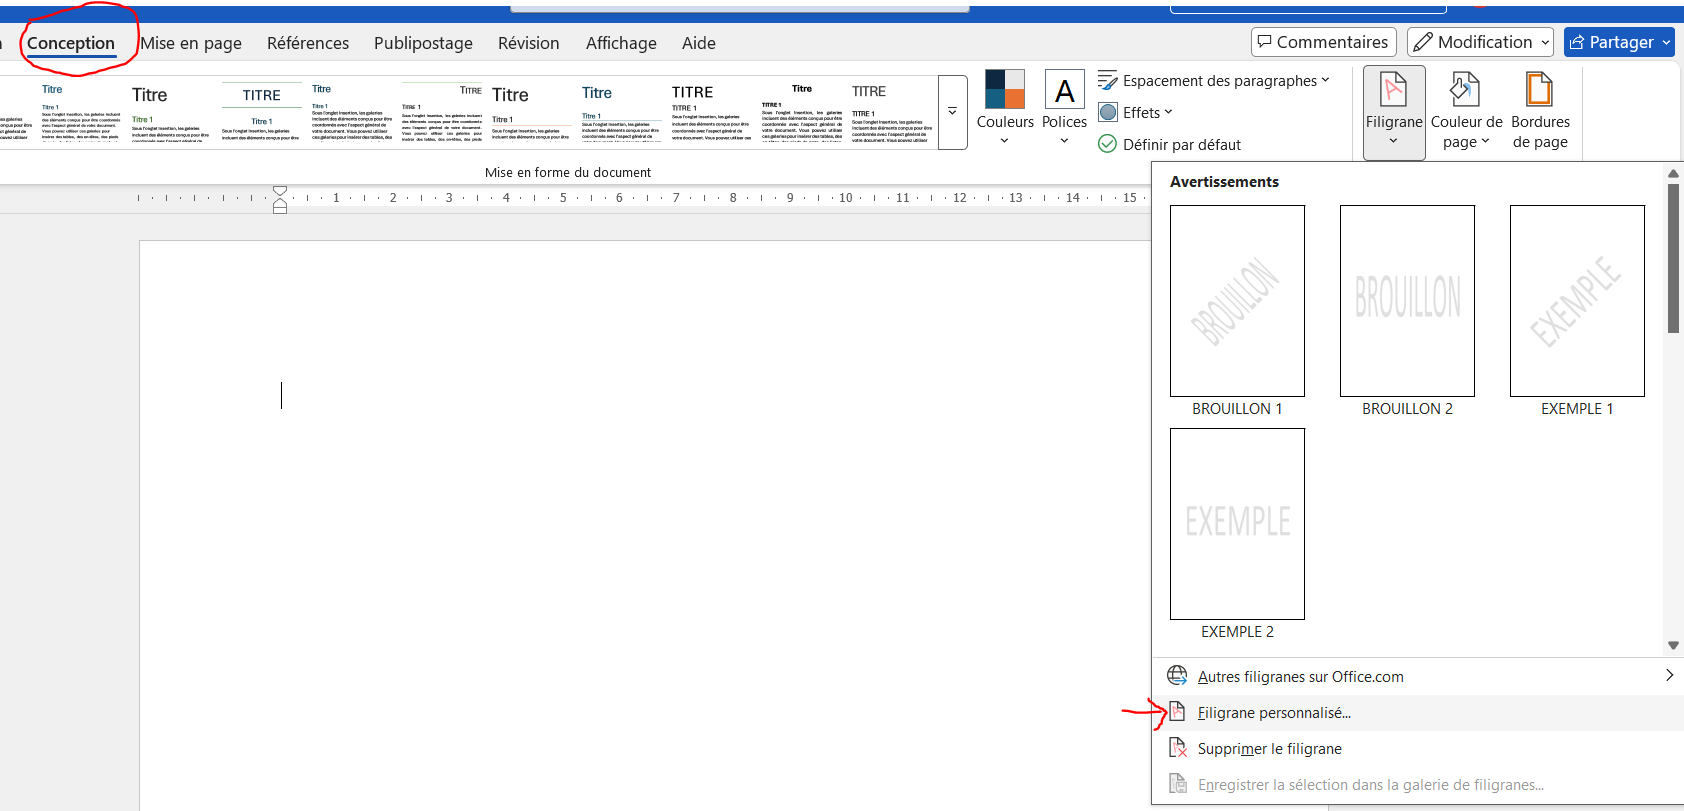Click the Modification button label
The width and height of the screenshot is (1684, 811).
click(x=1485, y=42)
